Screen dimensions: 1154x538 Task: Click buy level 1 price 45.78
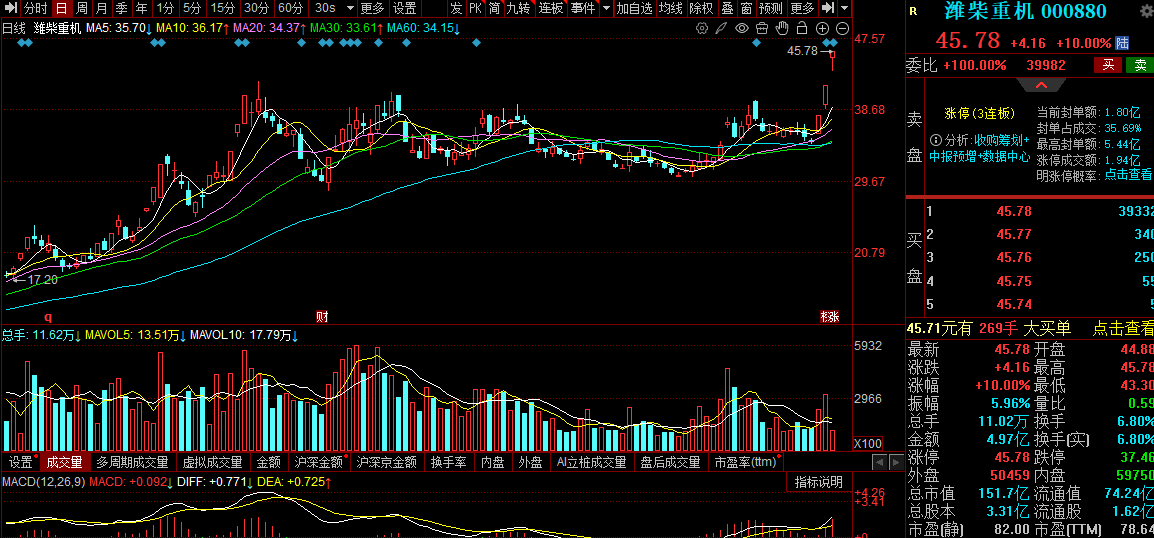coord(1014,211)
